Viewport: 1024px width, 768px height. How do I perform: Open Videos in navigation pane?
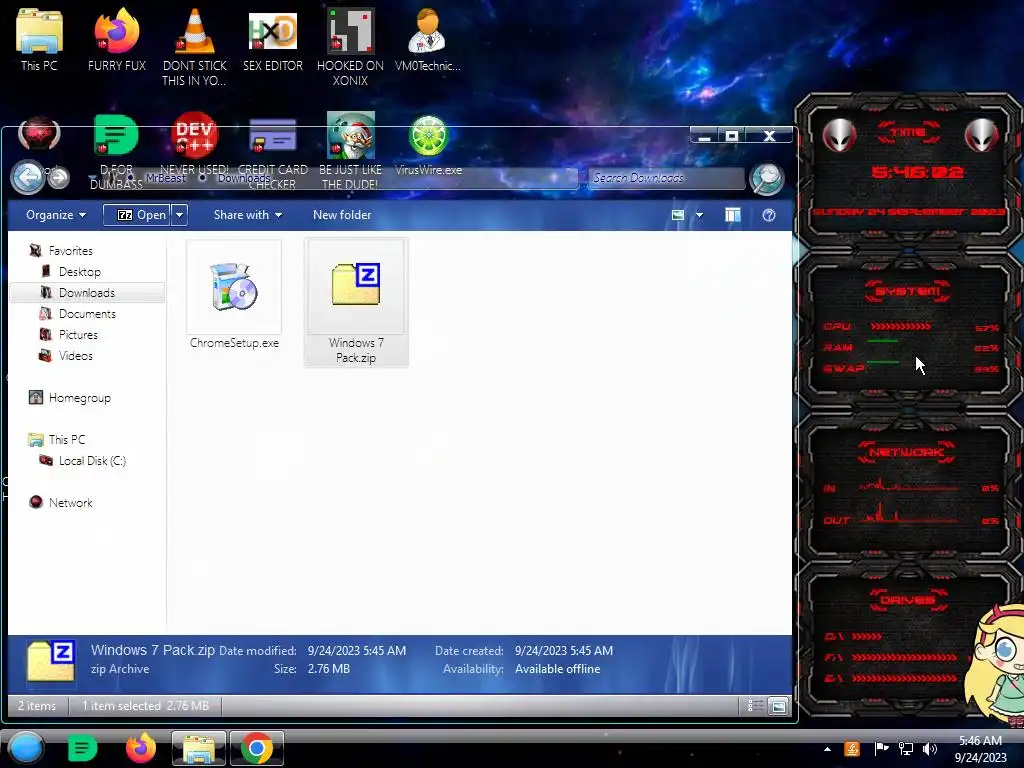[75, 356]
